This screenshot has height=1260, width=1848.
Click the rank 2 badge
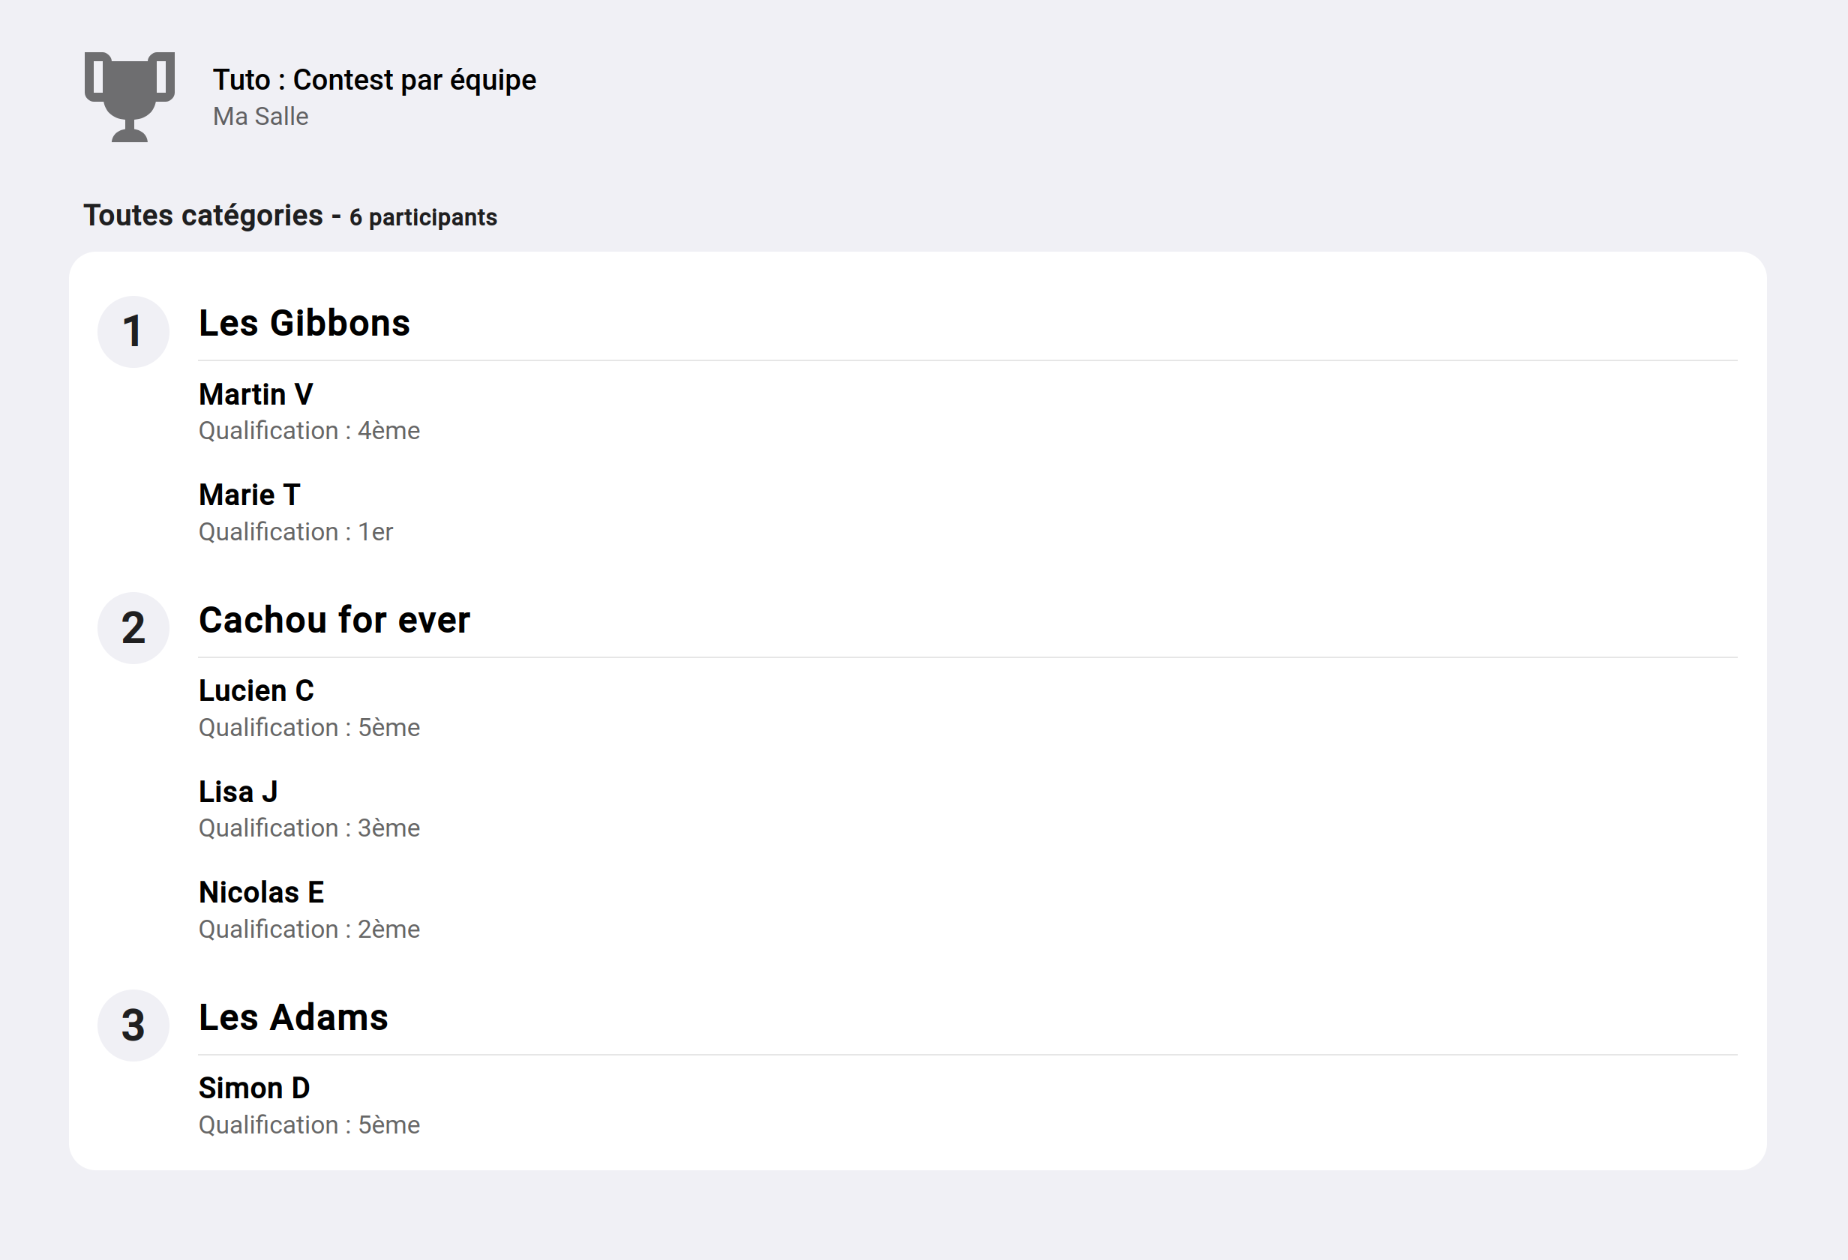pos(133,628)
